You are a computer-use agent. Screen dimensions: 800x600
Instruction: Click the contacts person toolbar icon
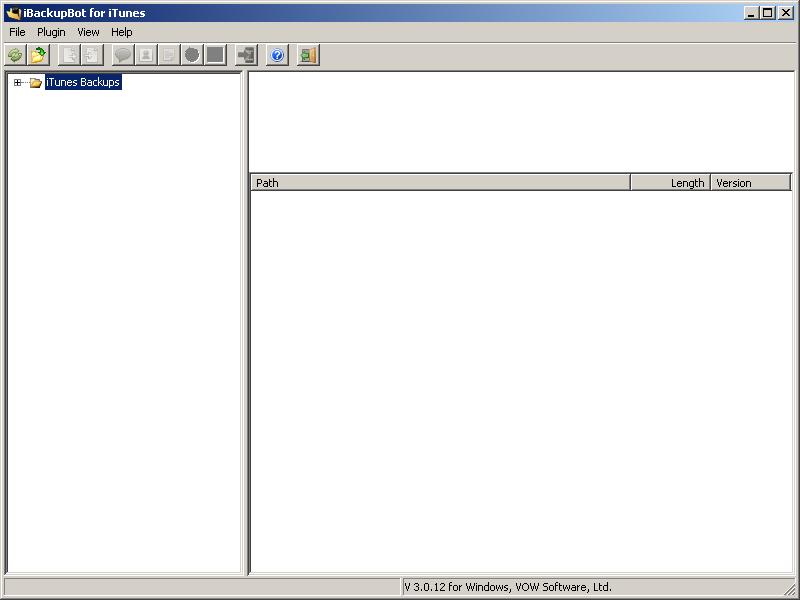[x=146, y=55]
